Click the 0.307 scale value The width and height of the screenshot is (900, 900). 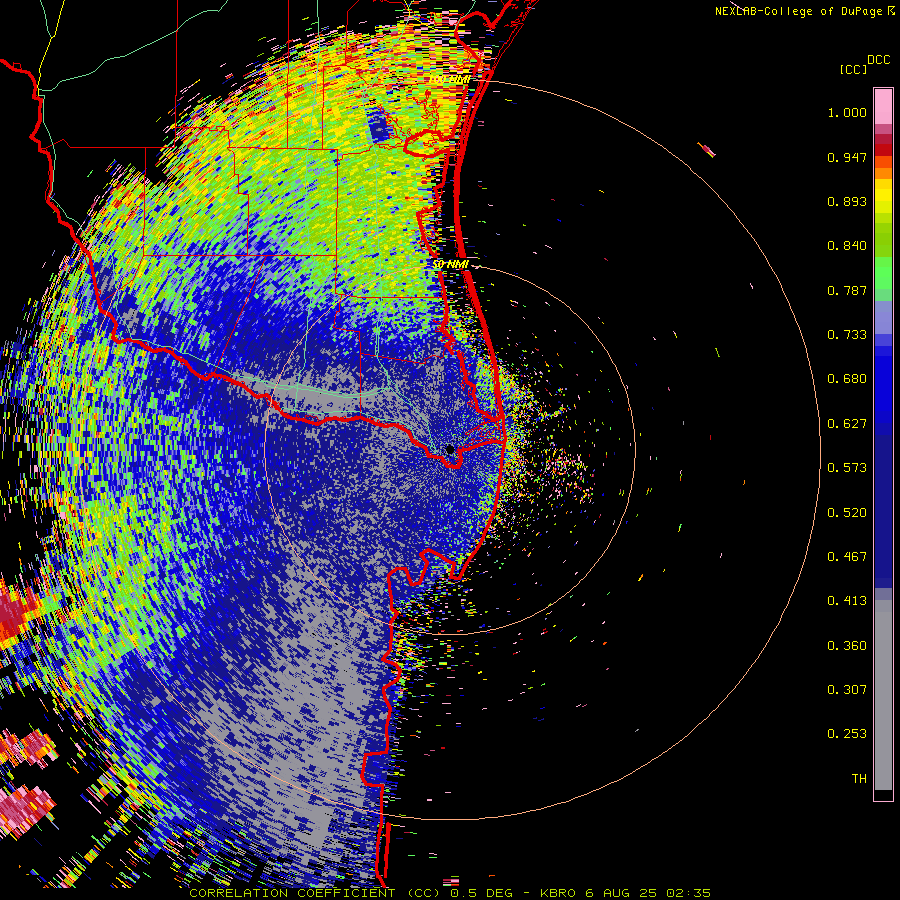click(847, 690)
